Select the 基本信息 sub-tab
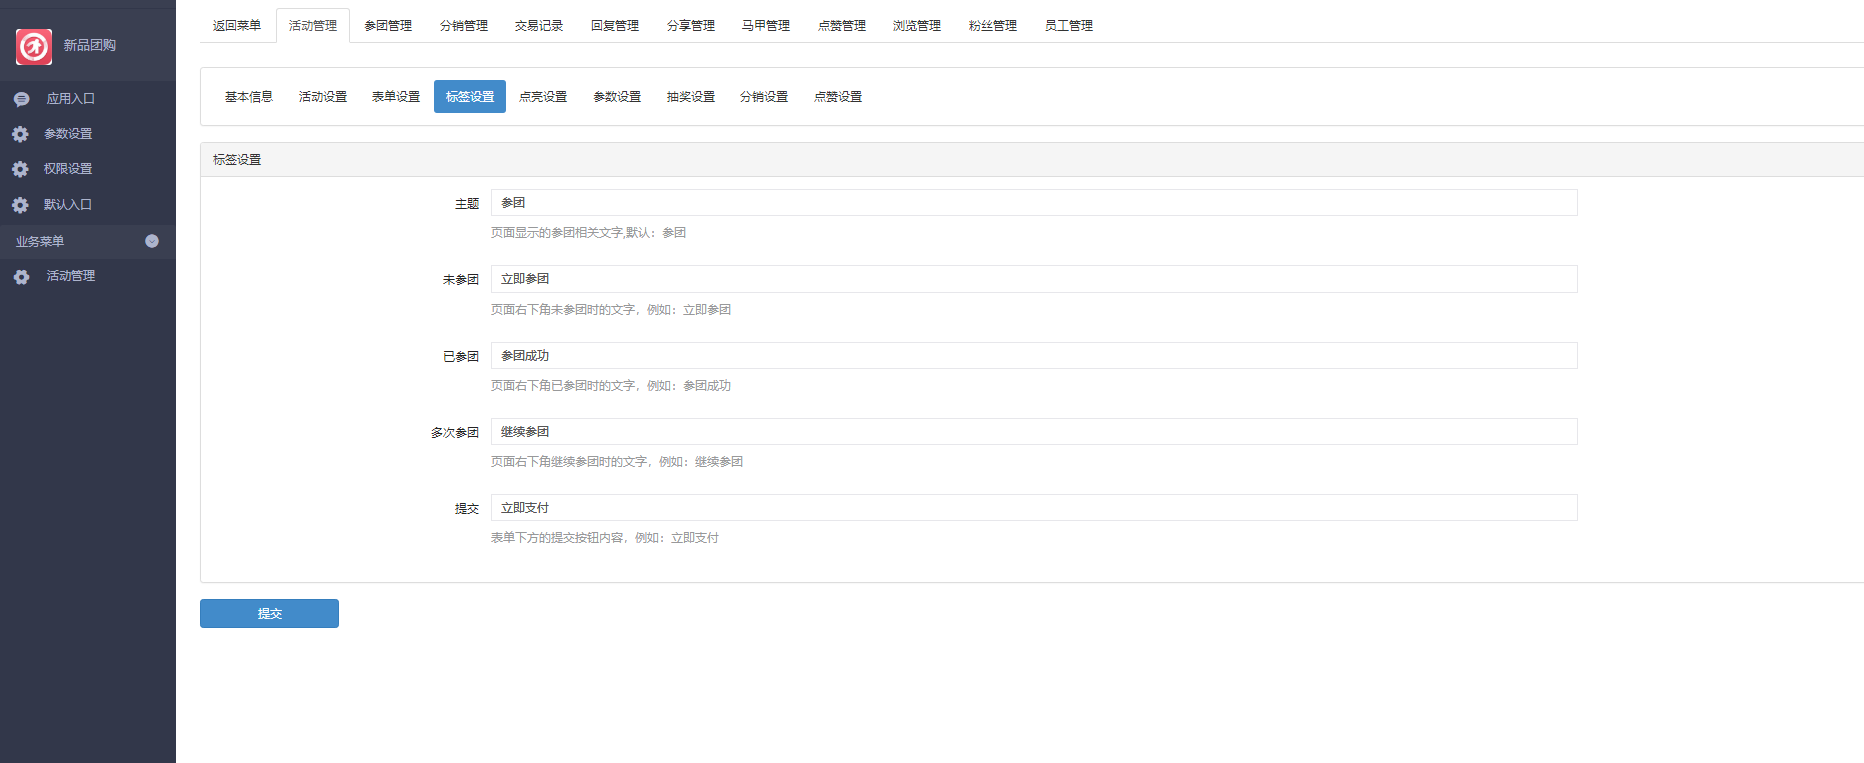 point(249,97)
